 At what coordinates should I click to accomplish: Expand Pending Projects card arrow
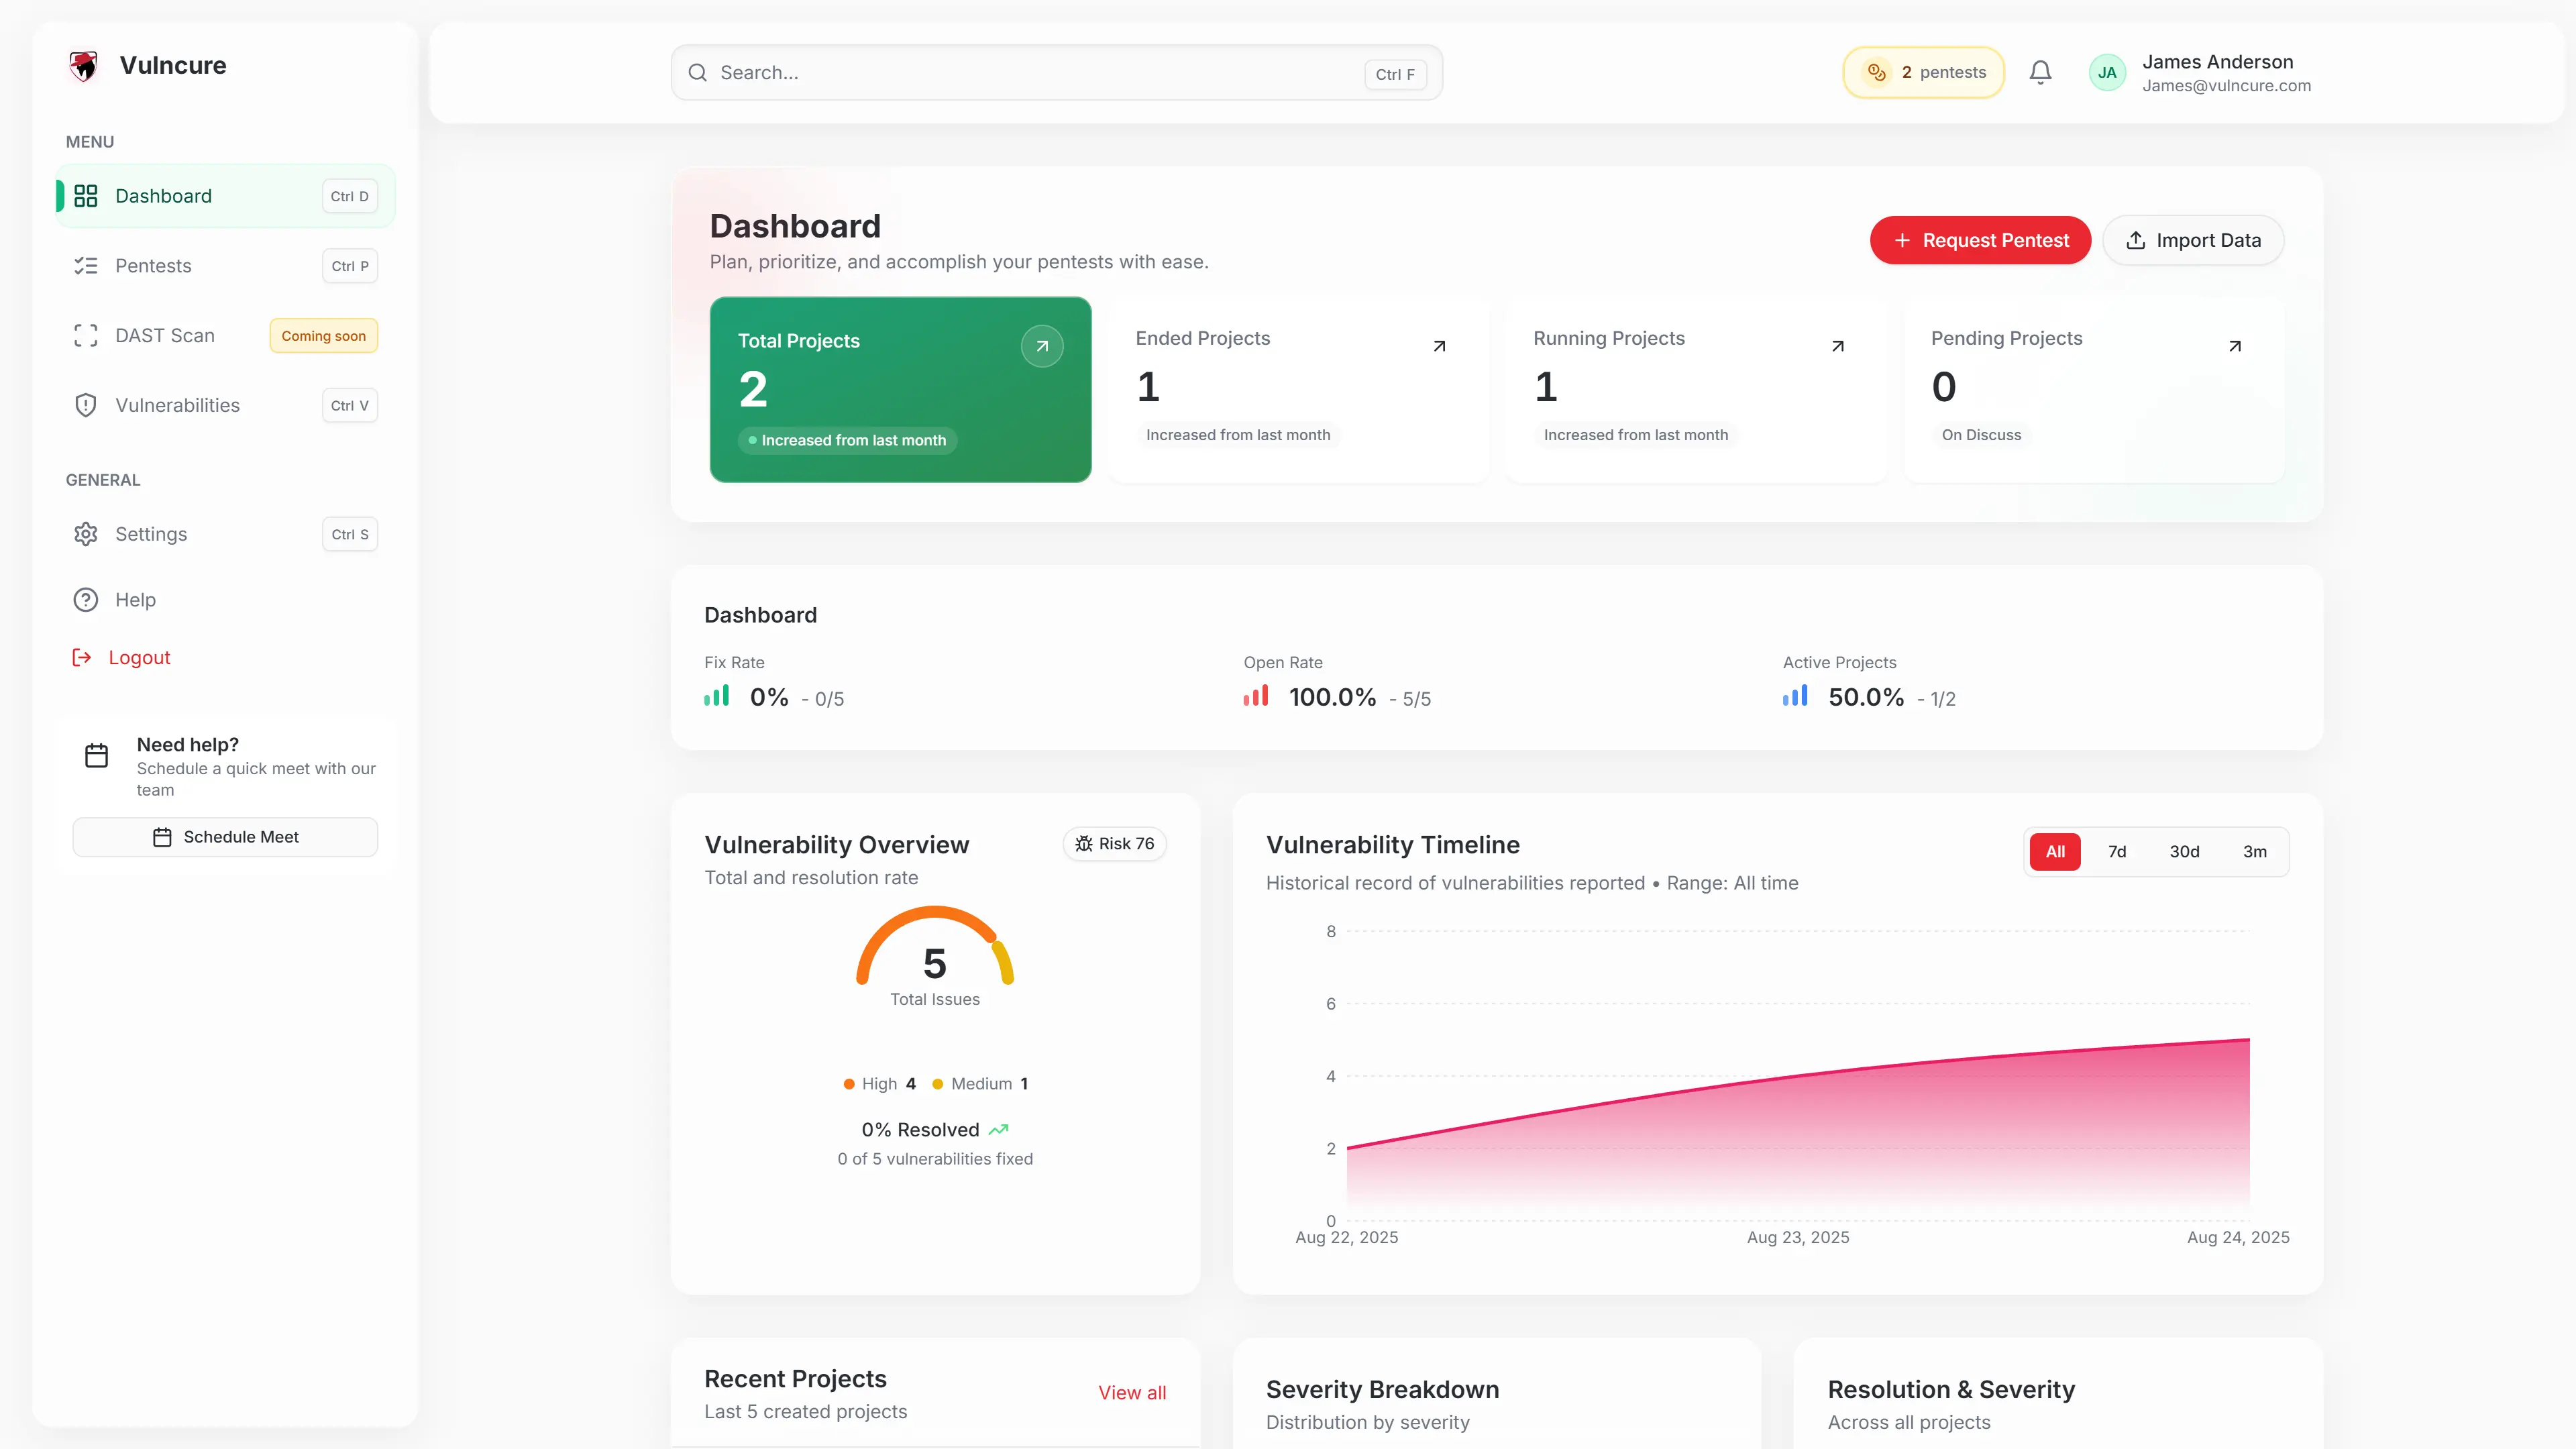2235,346
